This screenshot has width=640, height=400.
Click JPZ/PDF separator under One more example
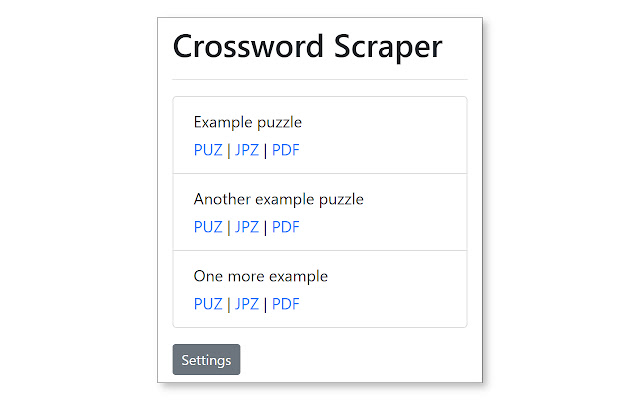pos(265,304)
